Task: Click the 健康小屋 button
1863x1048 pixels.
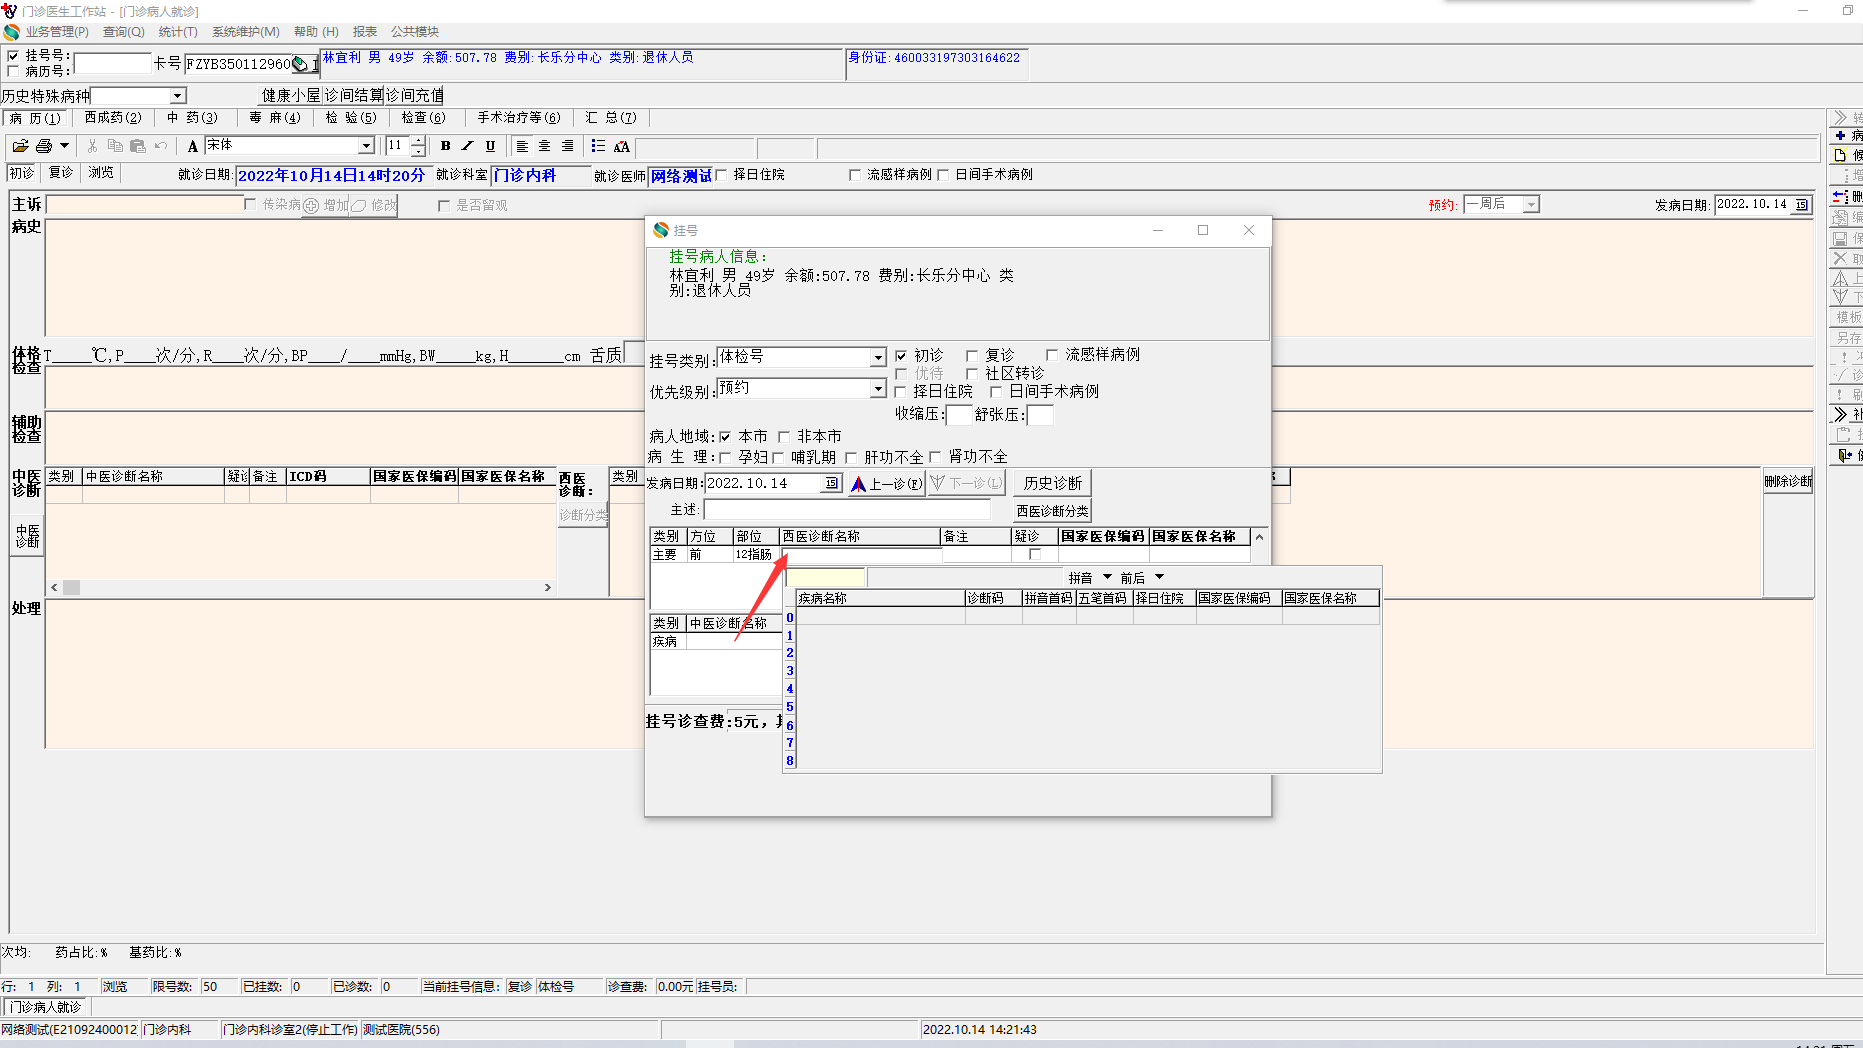Action: (x=291, y=95)
